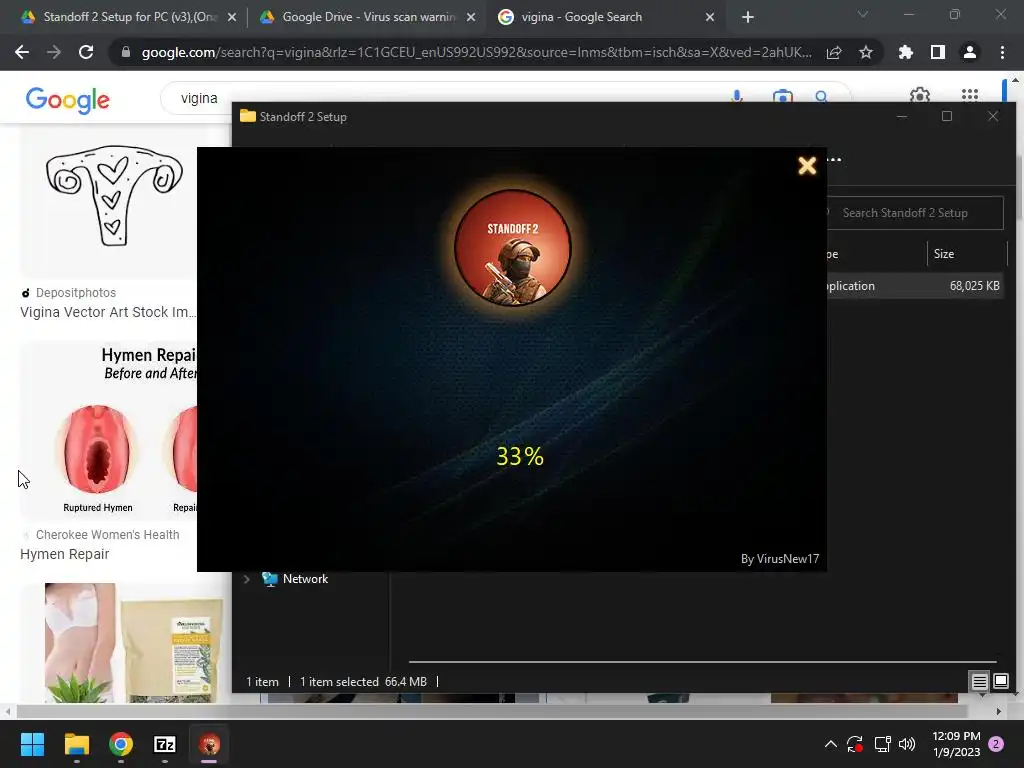Close the vigina Google Search tab
1024x768 pixels.
point(710,18)
